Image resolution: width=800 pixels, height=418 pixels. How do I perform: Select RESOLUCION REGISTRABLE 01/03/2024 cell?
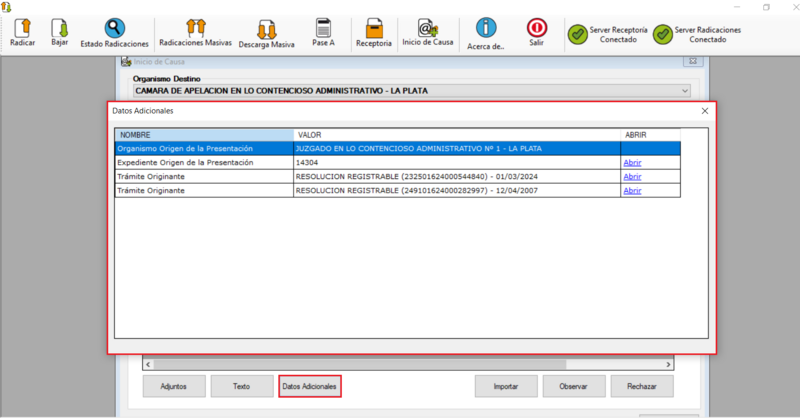click(x=457, y=176)
